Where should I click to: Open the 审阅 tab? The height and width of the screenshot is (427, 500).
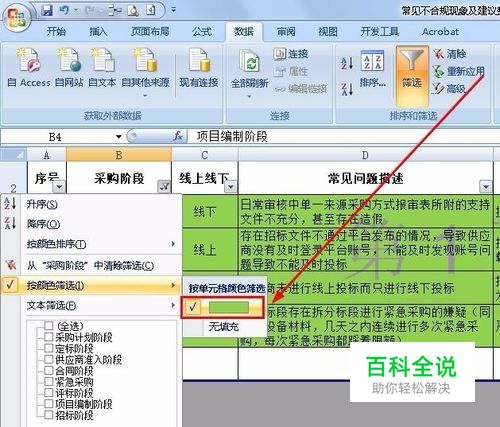pyautogui.click(x=286, y=32)
